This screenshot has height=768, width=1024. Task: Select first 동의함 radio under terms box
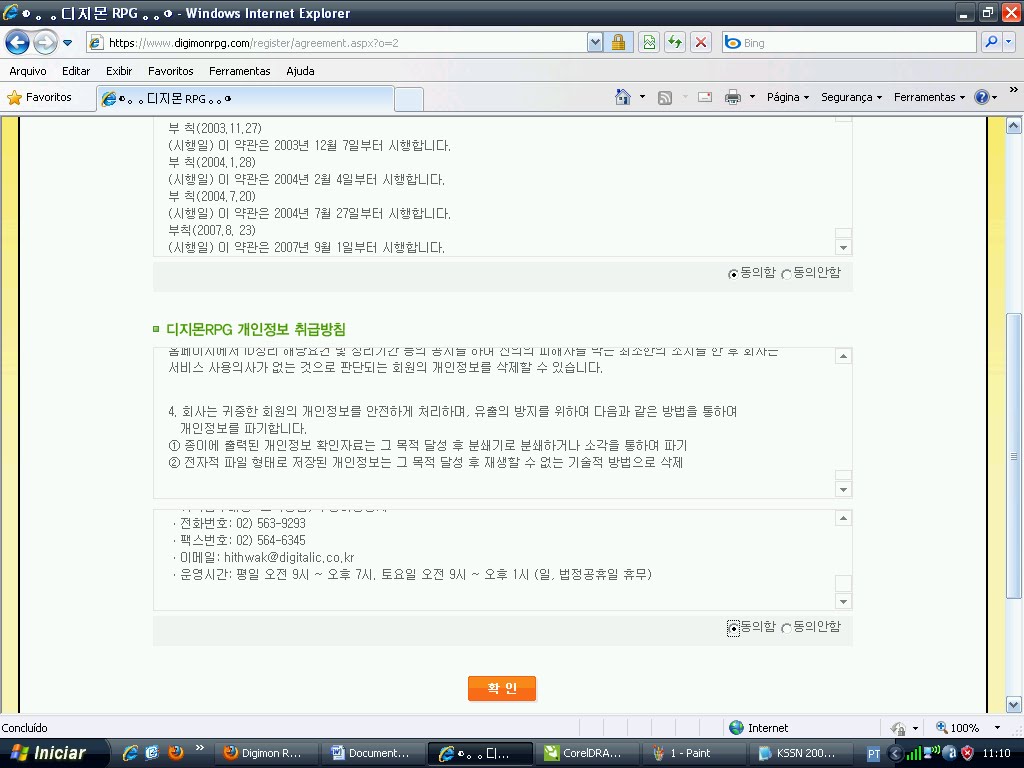tap(733, 274)
